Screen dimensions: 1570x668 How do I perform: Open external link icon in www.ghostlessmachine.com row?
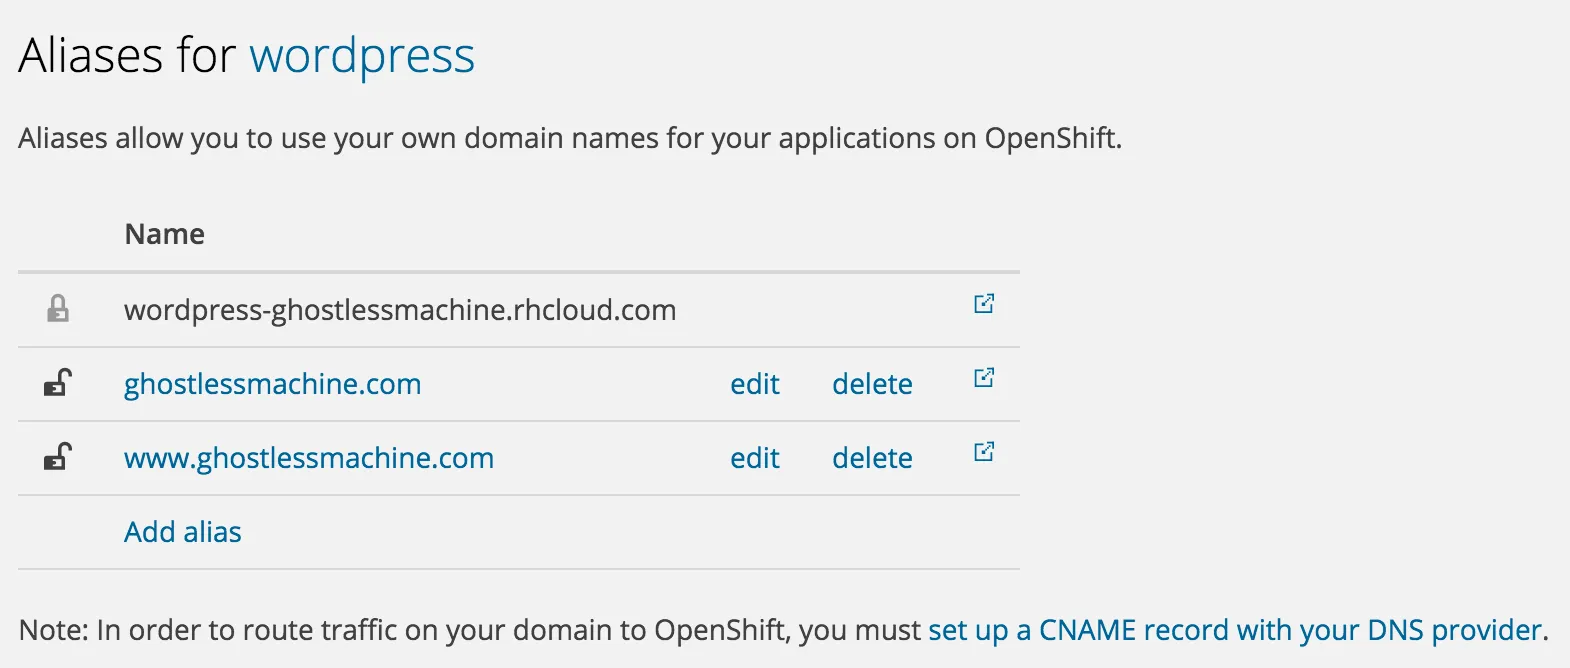click(984, 452)
